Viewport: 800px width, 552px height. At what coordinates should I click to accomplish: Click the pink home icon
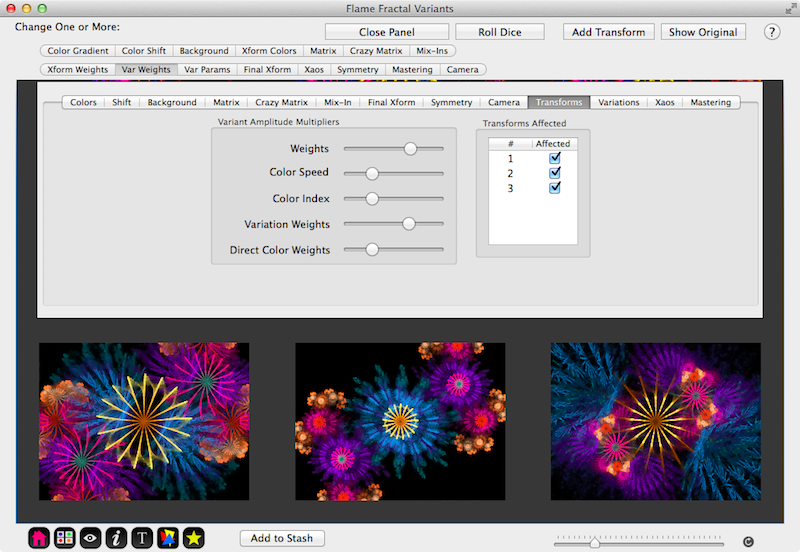click(x=39, y=538)
